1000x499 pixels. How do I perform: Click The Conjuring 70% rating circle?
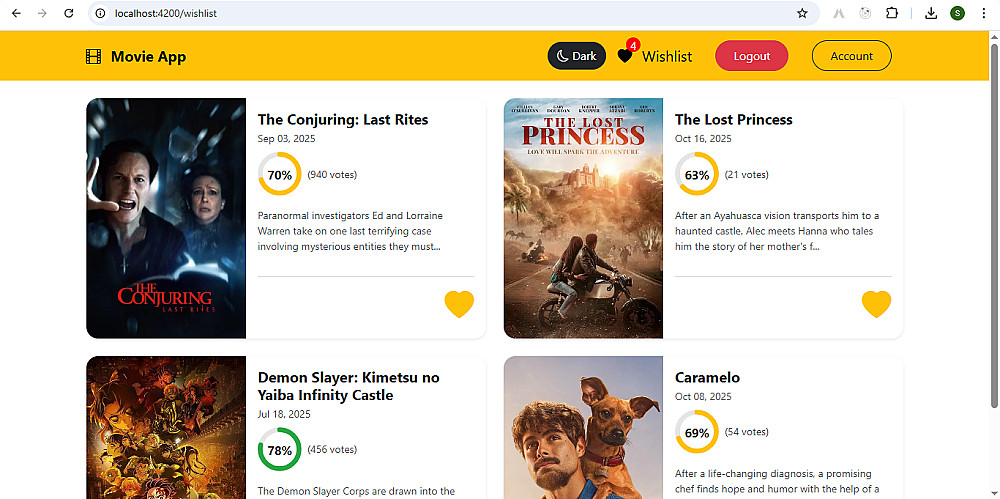click(279, 174)
